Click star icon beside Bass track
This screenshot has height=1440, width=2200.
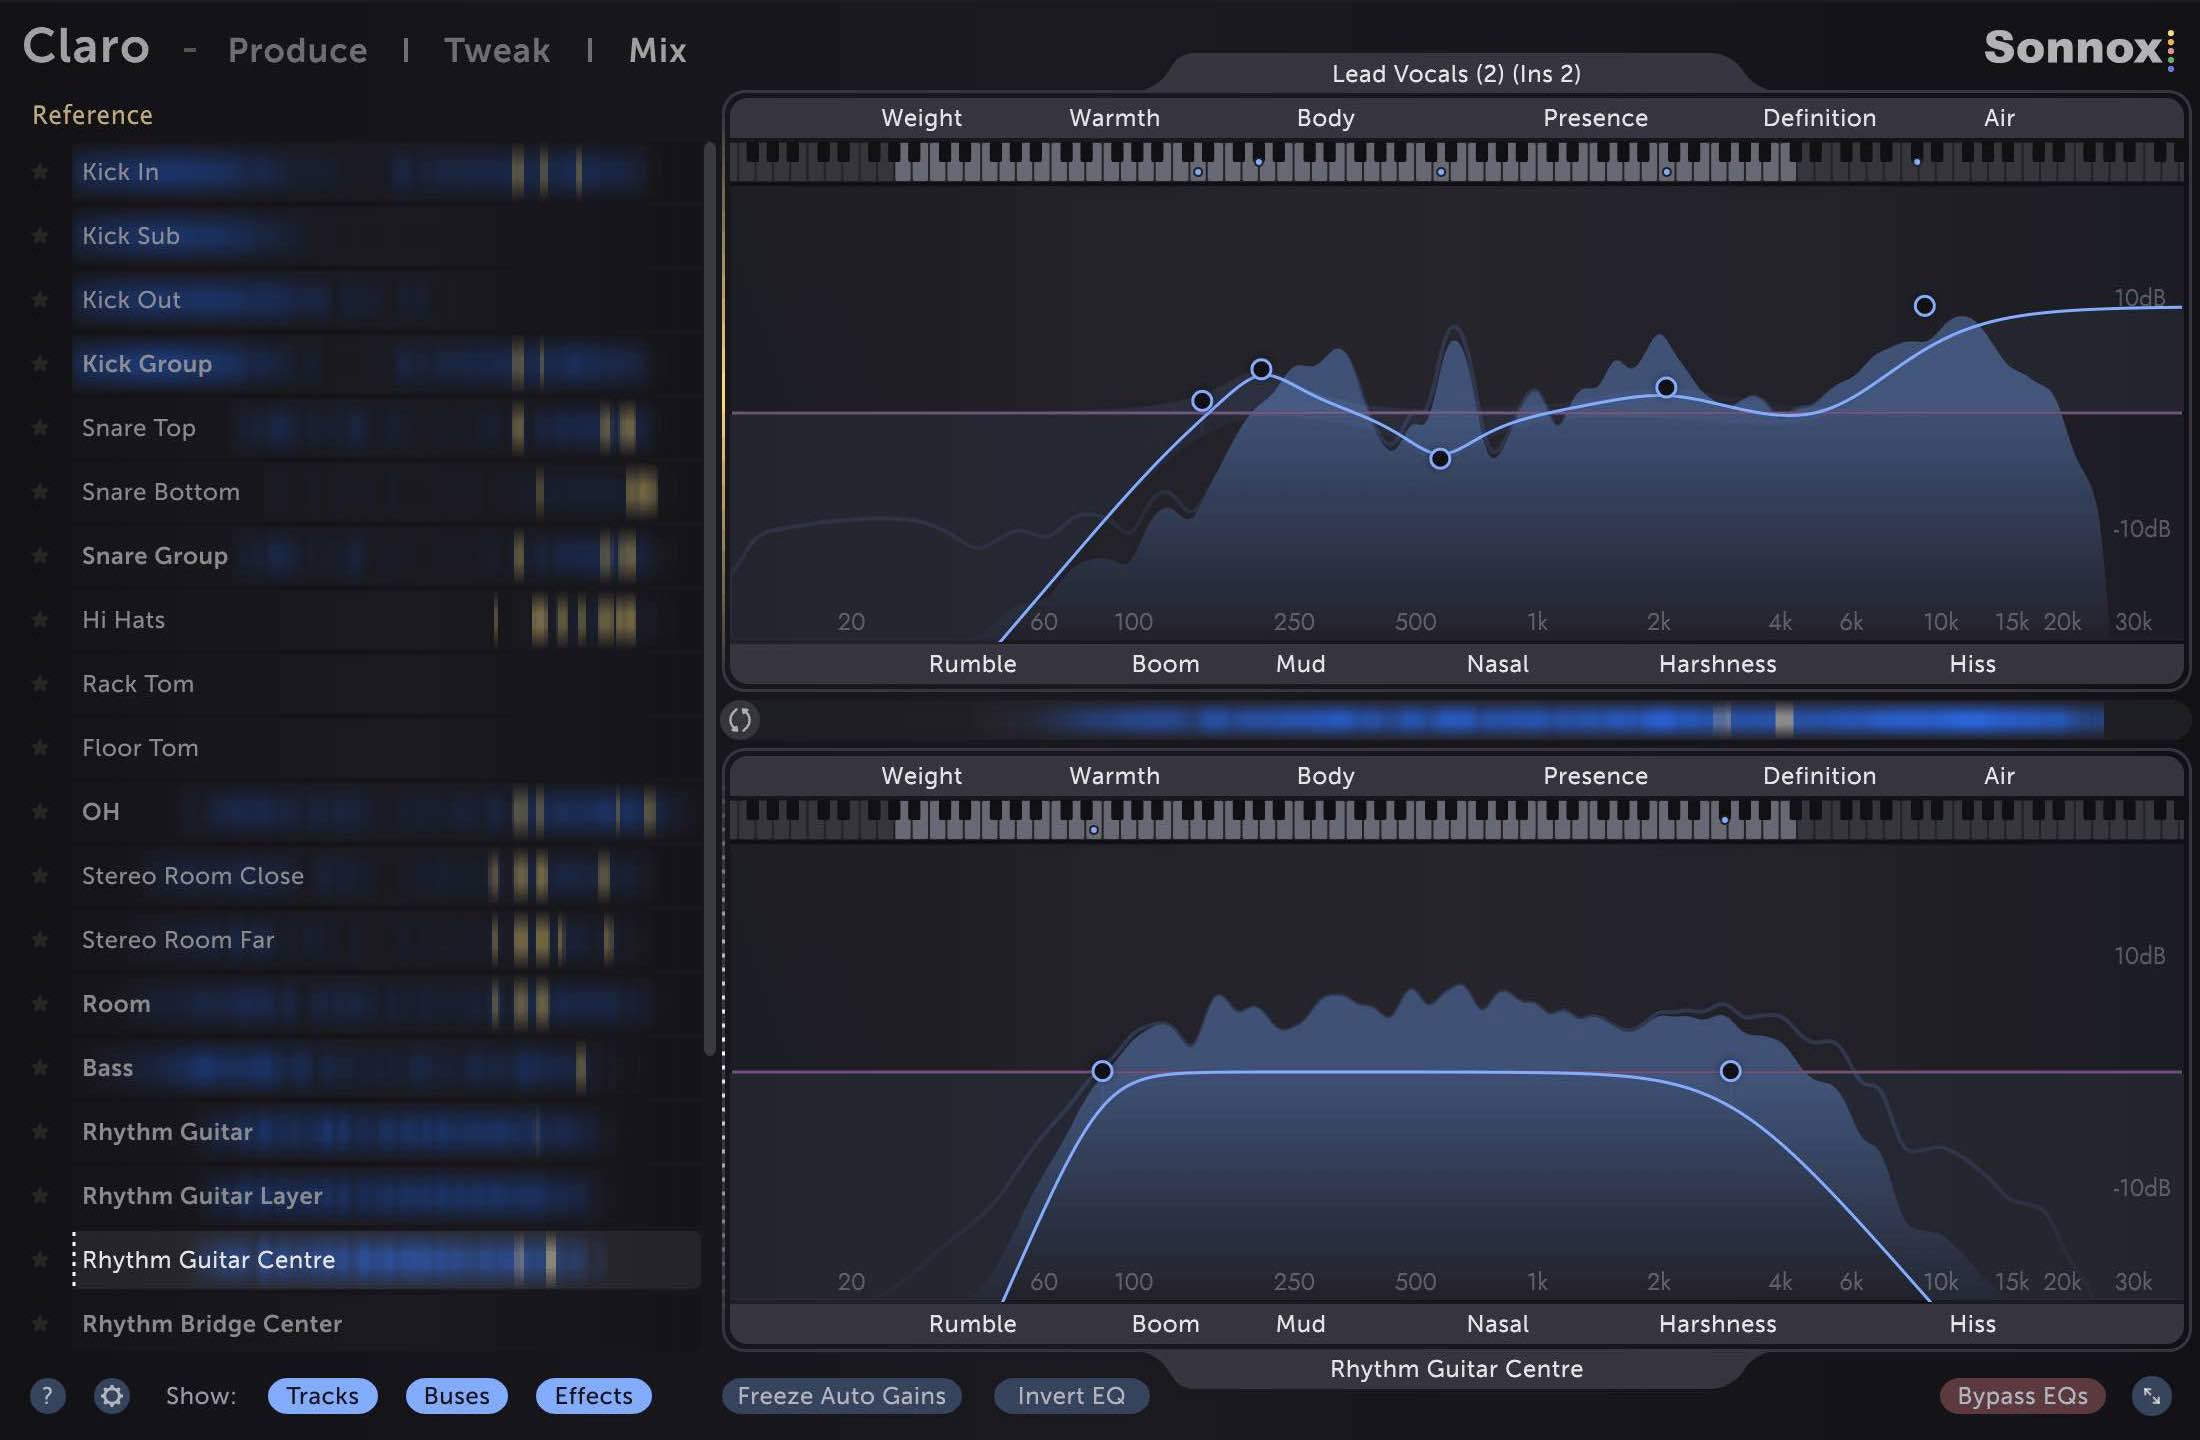point(40,1068)
